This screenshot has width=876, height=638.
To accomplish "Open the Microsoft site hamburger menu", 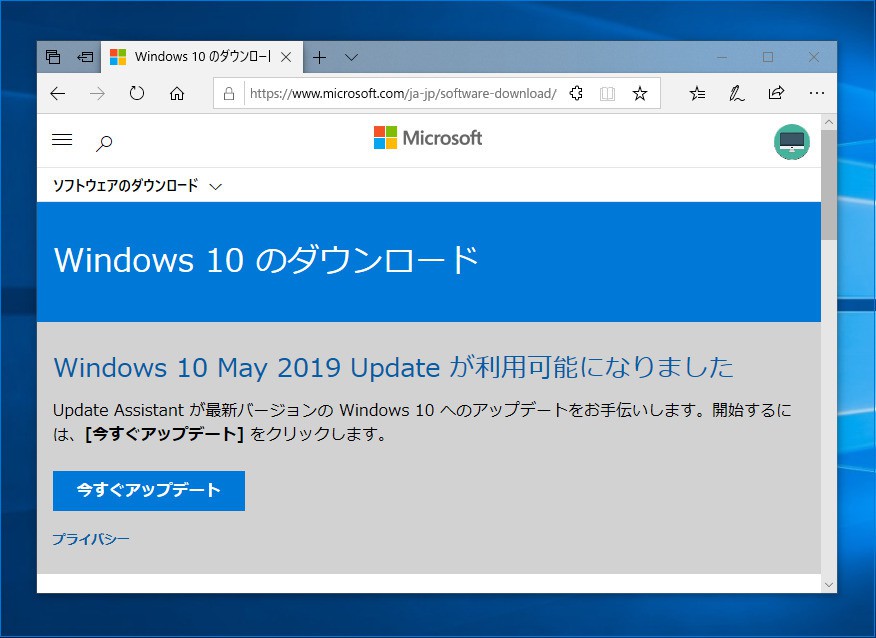I will click(x=62, y=140).
